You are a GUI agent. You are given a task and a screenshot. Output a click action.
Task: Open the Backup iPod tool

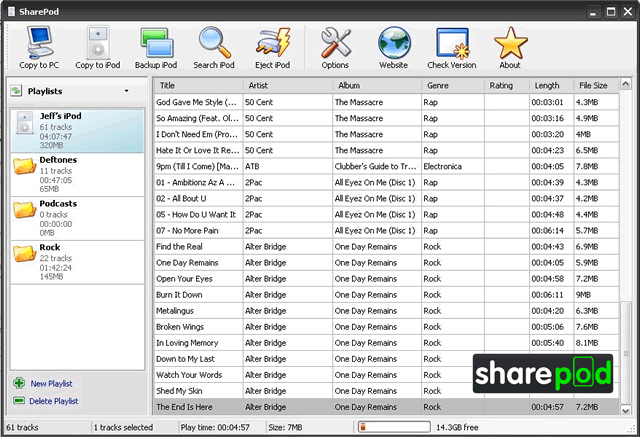point(157,42)
